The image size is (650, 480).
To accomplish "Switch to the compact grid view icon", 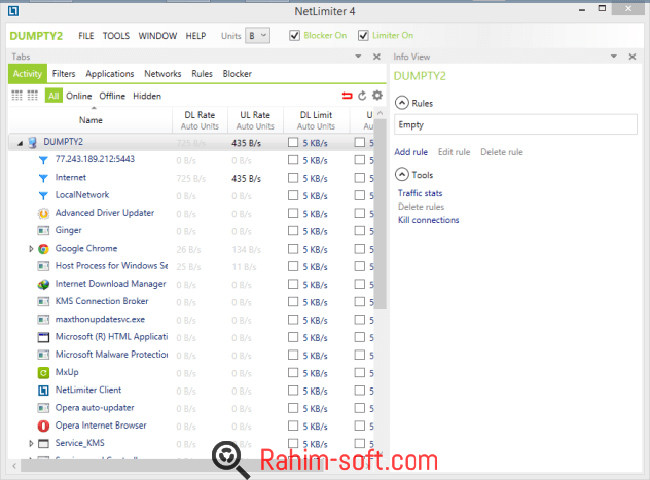I will point(33,95).
